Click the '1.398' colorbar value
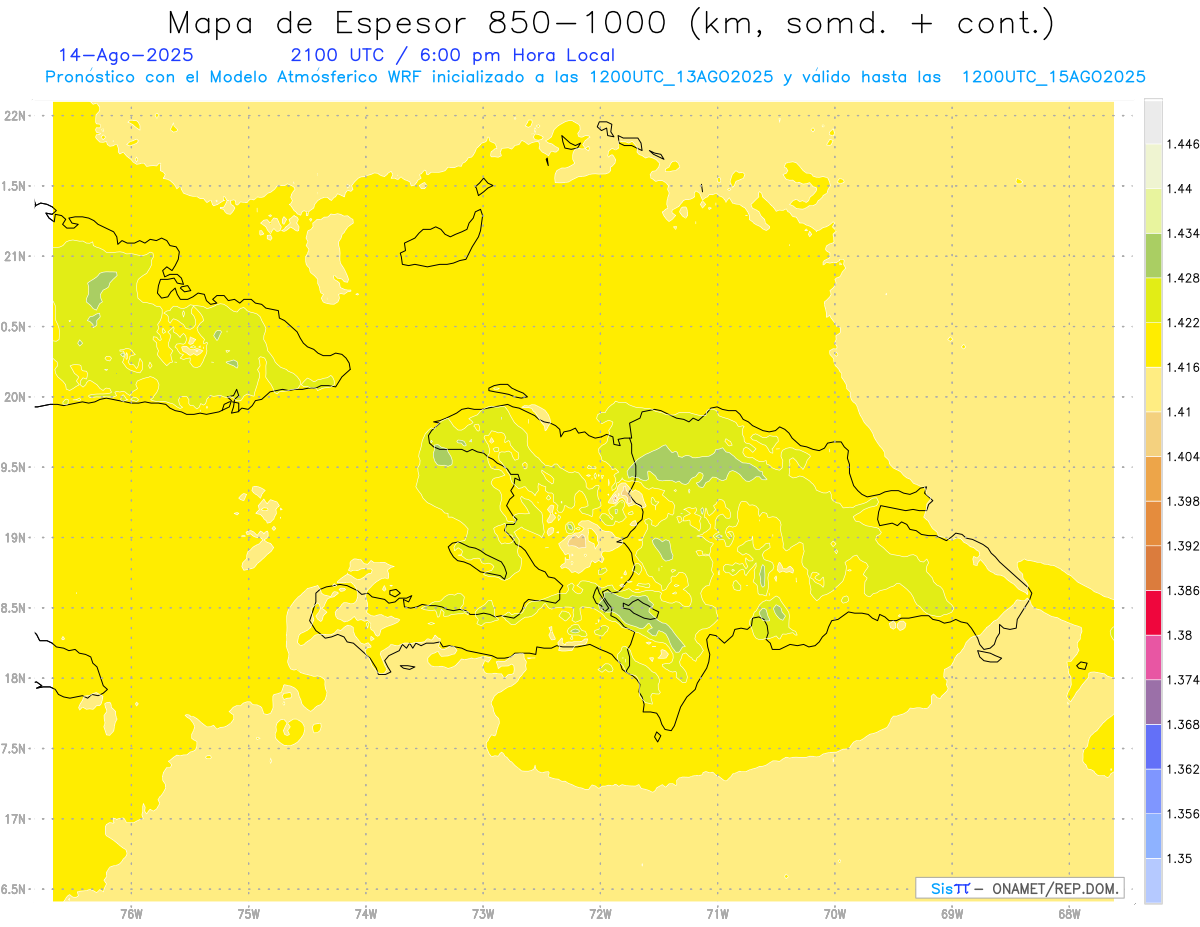Image resolution: width=1200 pixels, height=927 pixels. [1182, 501]
